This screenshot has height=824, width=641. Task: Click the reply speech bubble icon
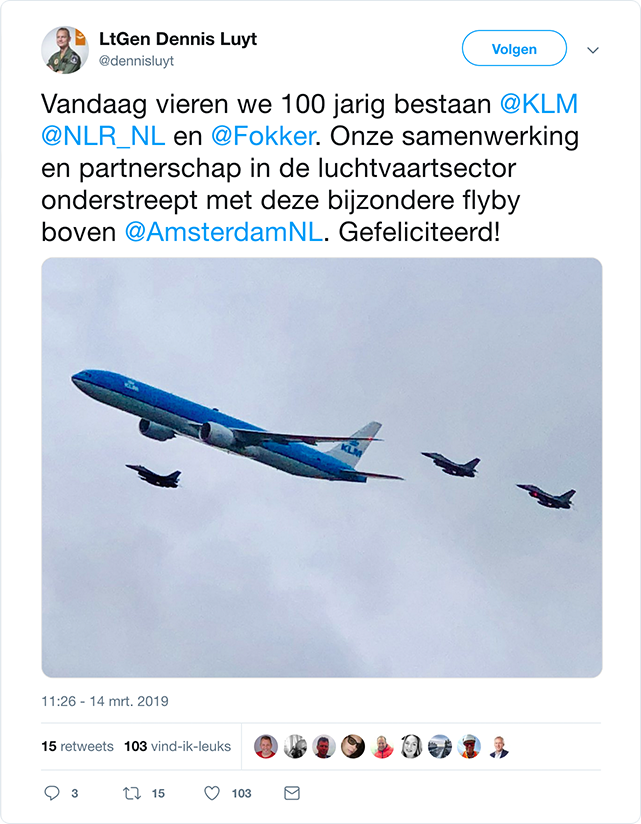pyautogui.click(x=53, y=793)
